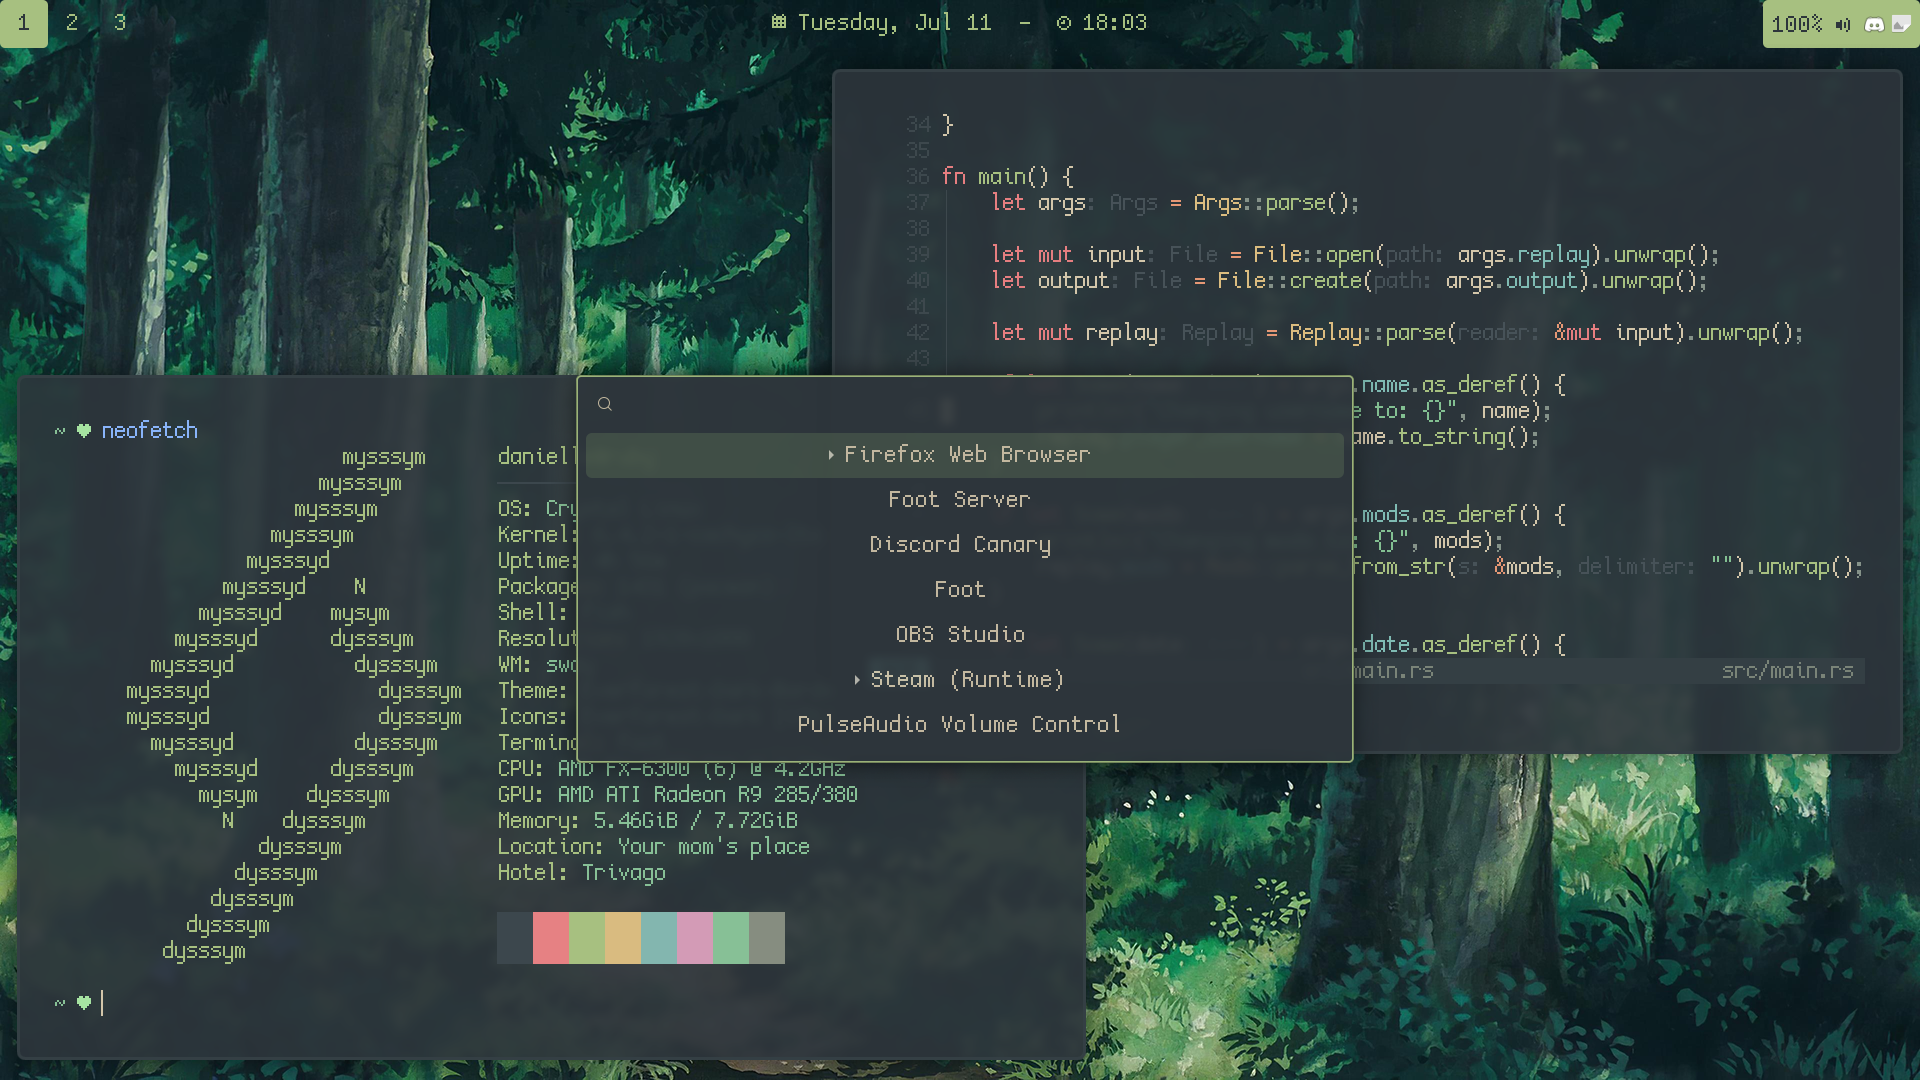Click the red color block in neofetch
The width and height of the screenshot is (1920, 1080).
point(551,938)
